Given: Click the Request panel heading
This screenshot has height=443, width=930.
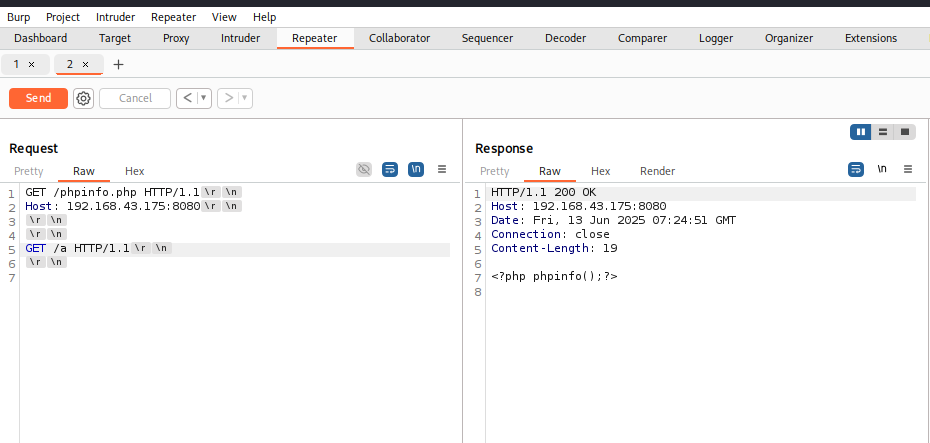Looking at the screenshot, I should click(x=34, y=148).
